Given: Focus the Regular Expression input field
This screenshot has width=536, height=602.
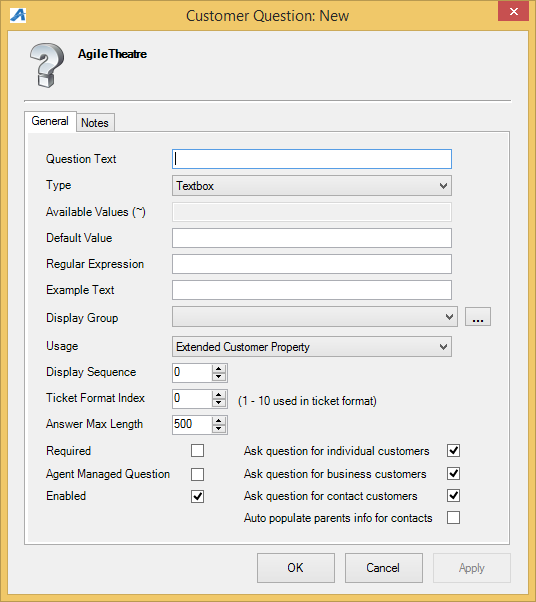Looking at the screenshot, I should [312, 264].
